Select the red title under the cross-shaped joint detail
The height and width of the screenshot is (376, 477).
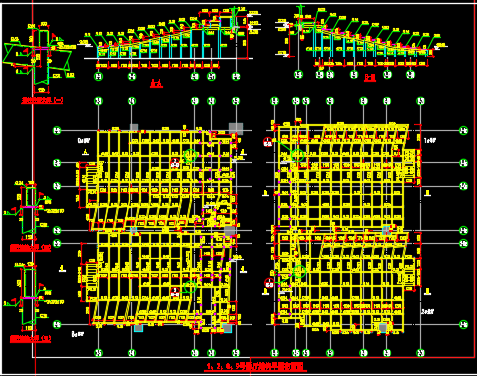click(42, 100)
